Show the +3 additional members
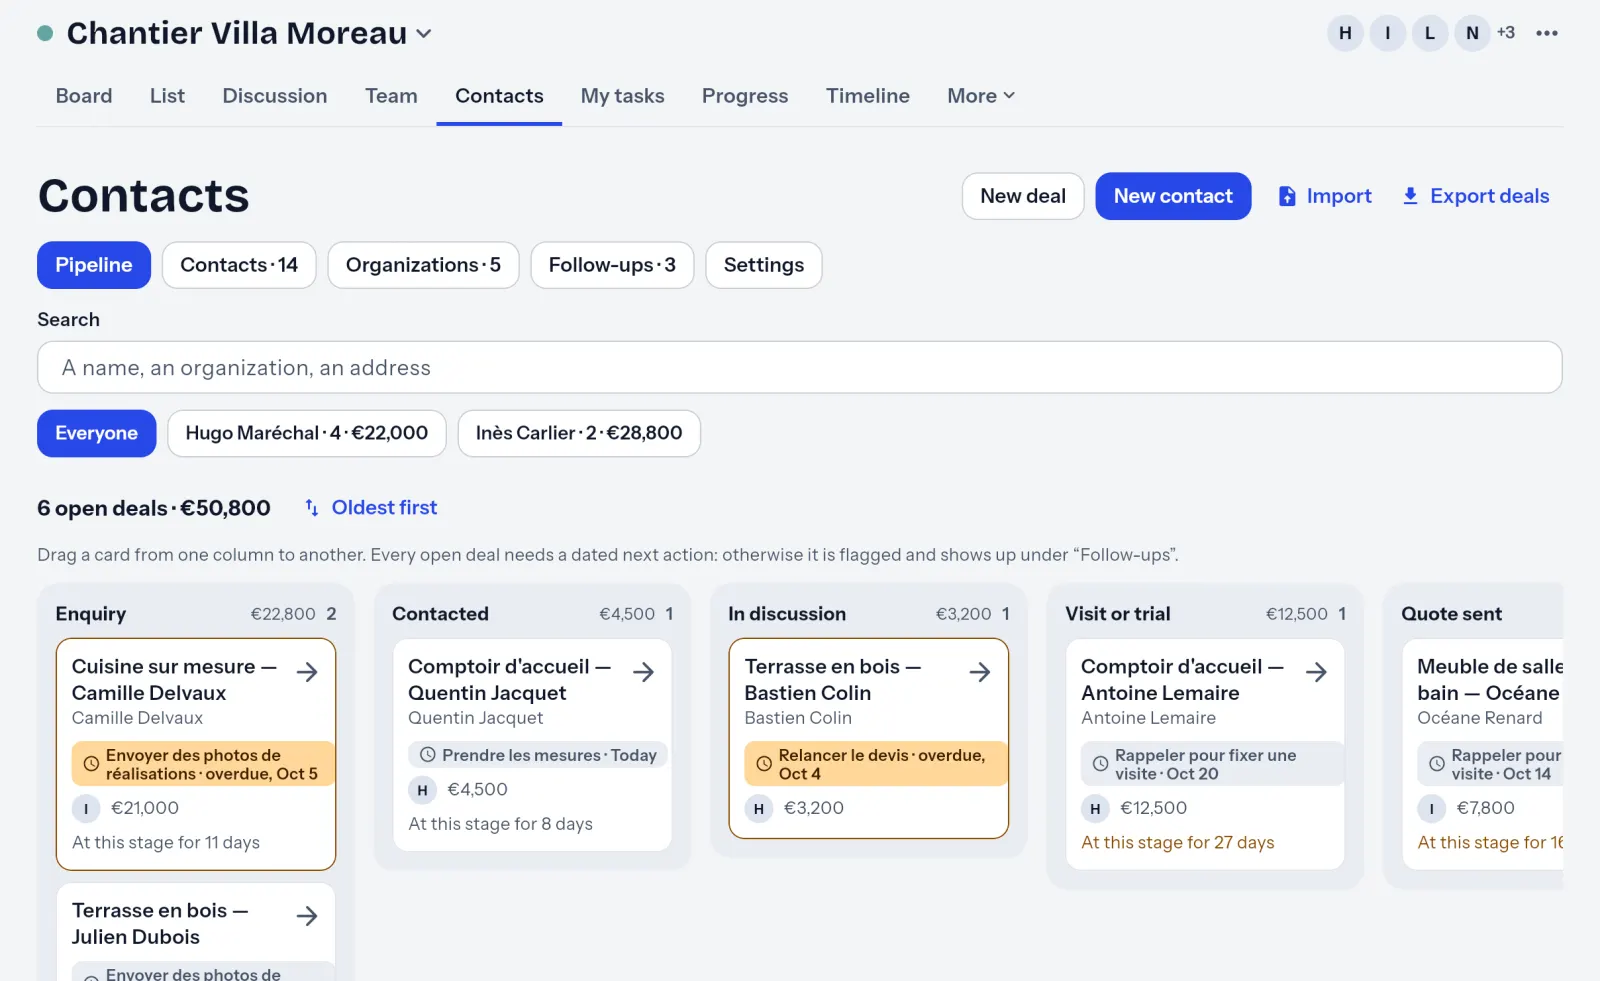The image size is (1600, 981). coord(1506,33)
